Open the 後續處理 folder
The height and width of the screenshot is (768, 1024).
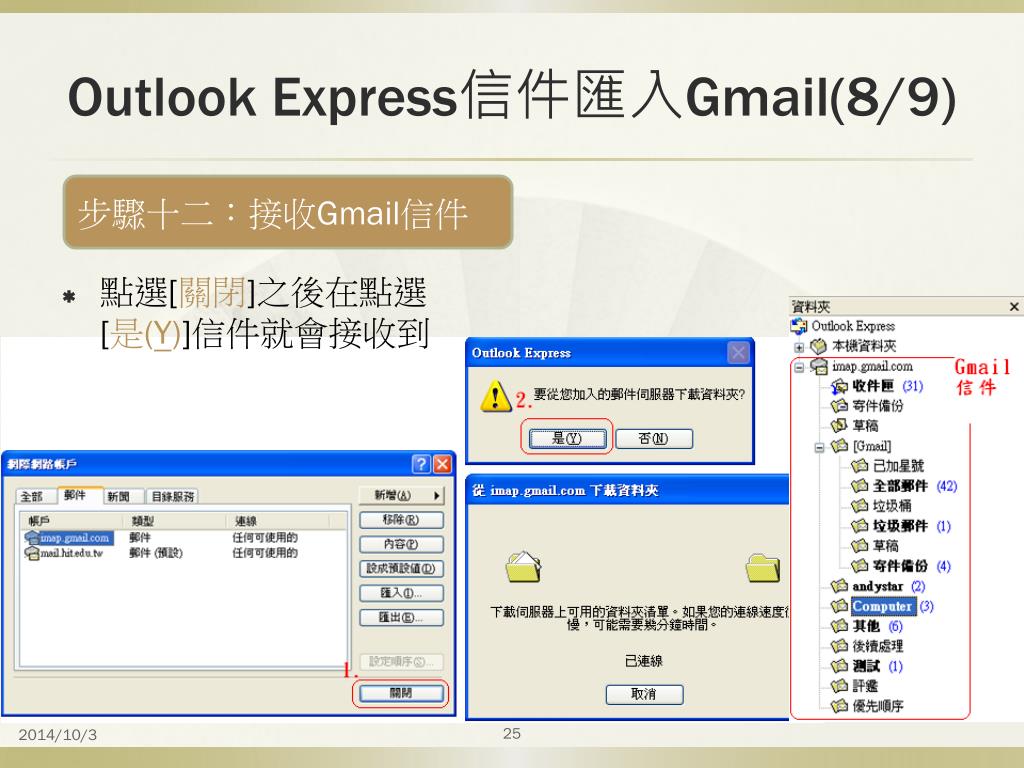click(878, 646)
